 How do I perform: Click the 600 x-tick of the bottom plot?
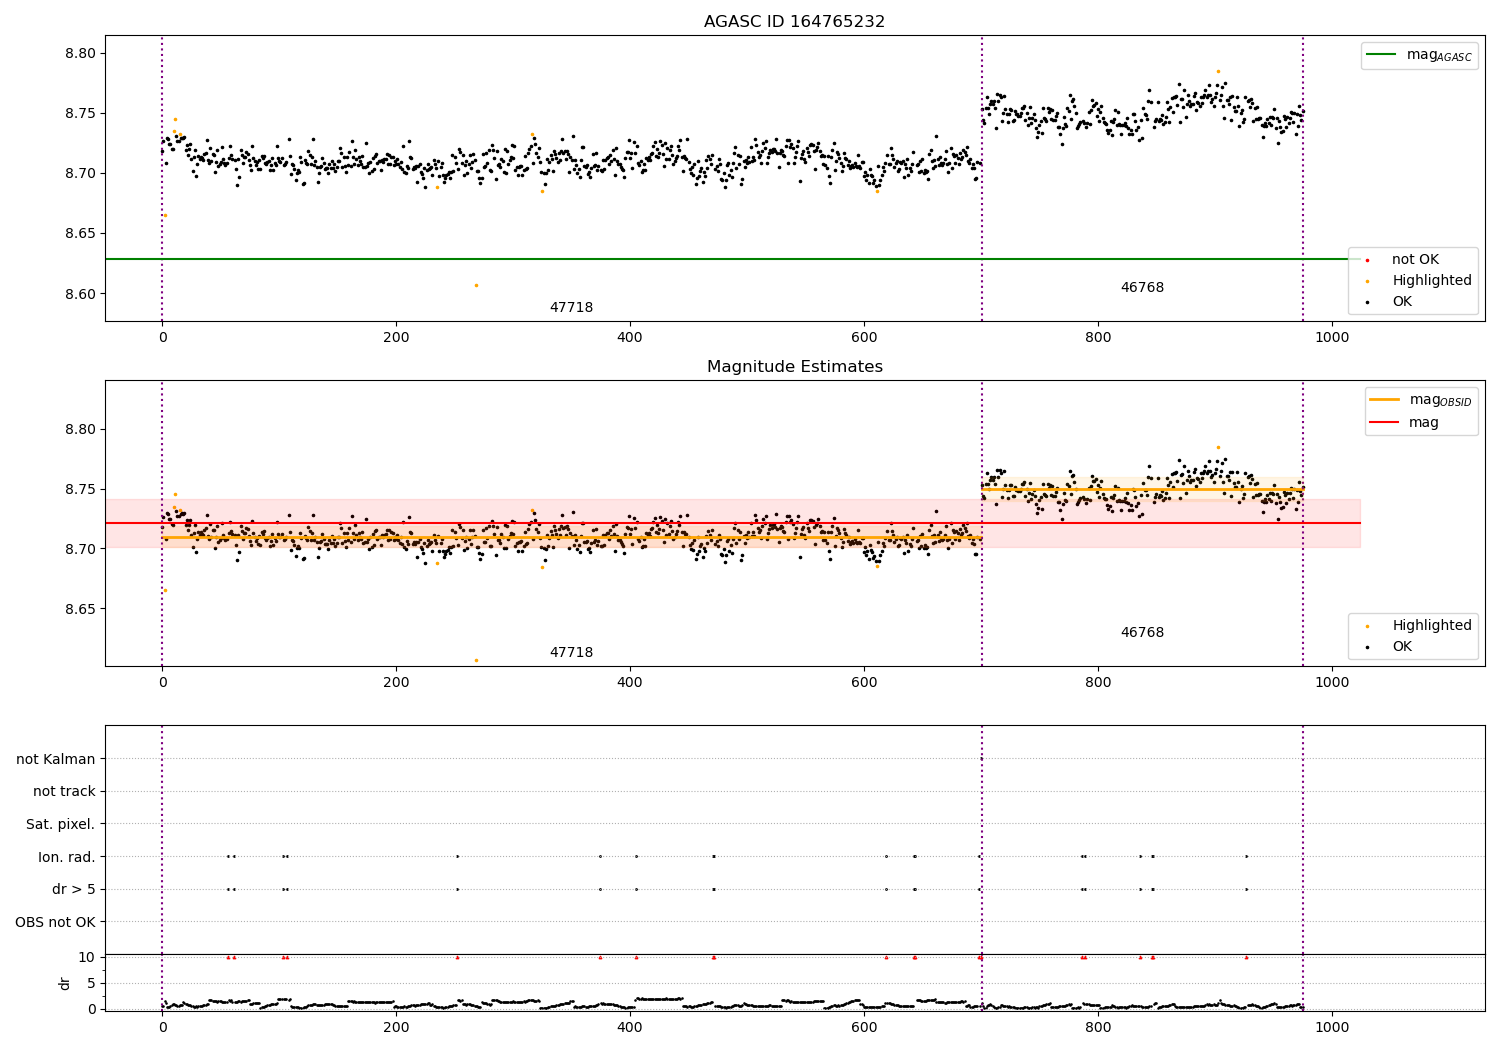864,1028
